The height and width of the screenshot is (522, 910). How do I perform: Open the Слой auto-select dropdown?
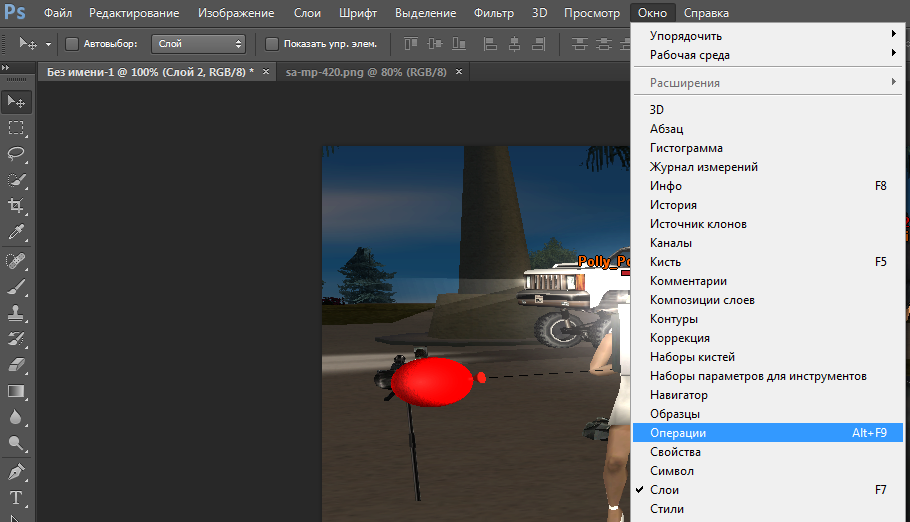click(x=198, y=44)
